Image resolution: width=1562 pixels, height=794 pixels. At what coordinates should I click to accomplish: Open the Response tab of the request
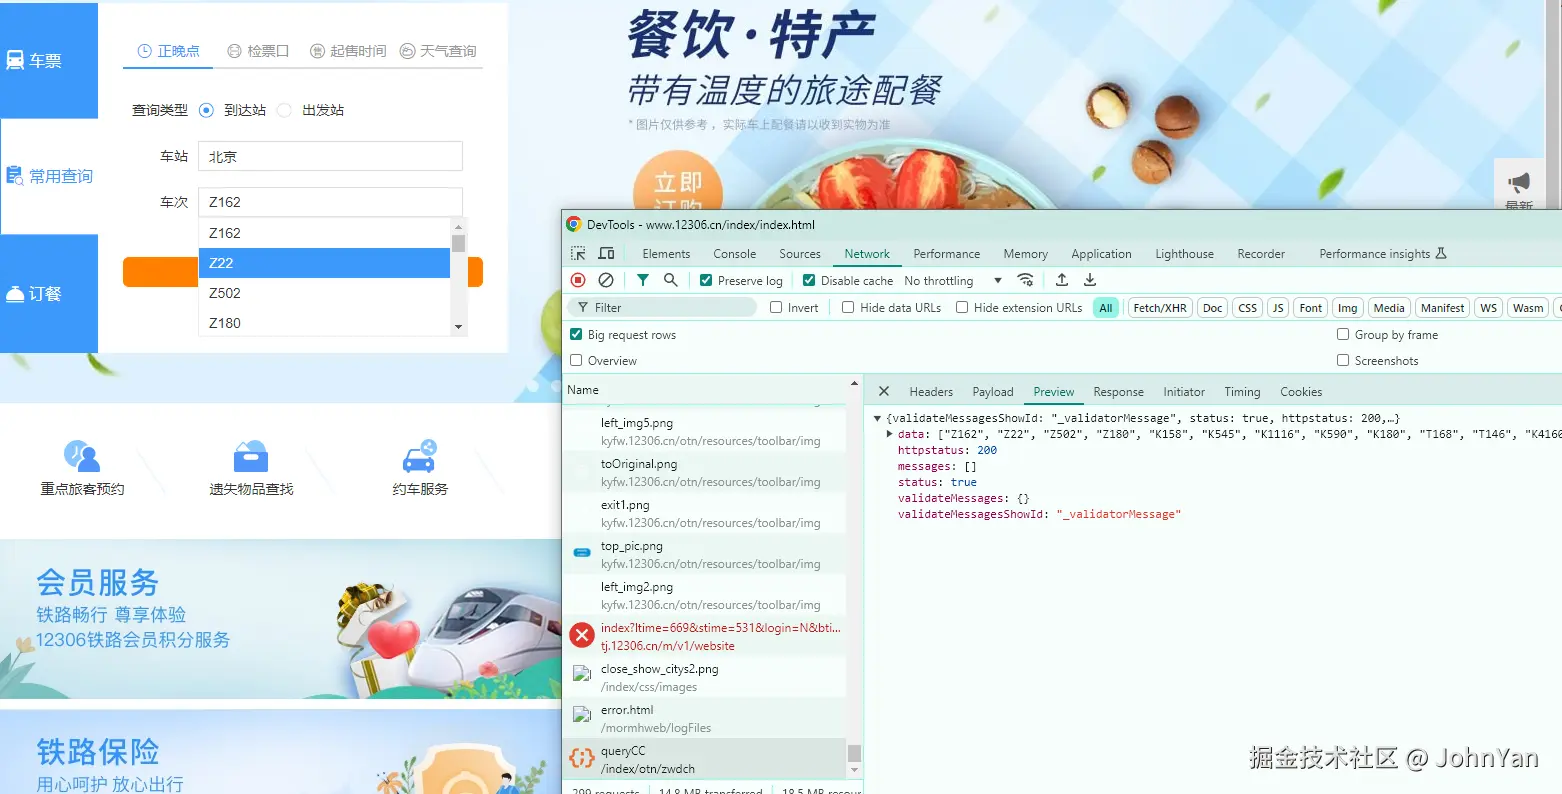[1118, 392]
